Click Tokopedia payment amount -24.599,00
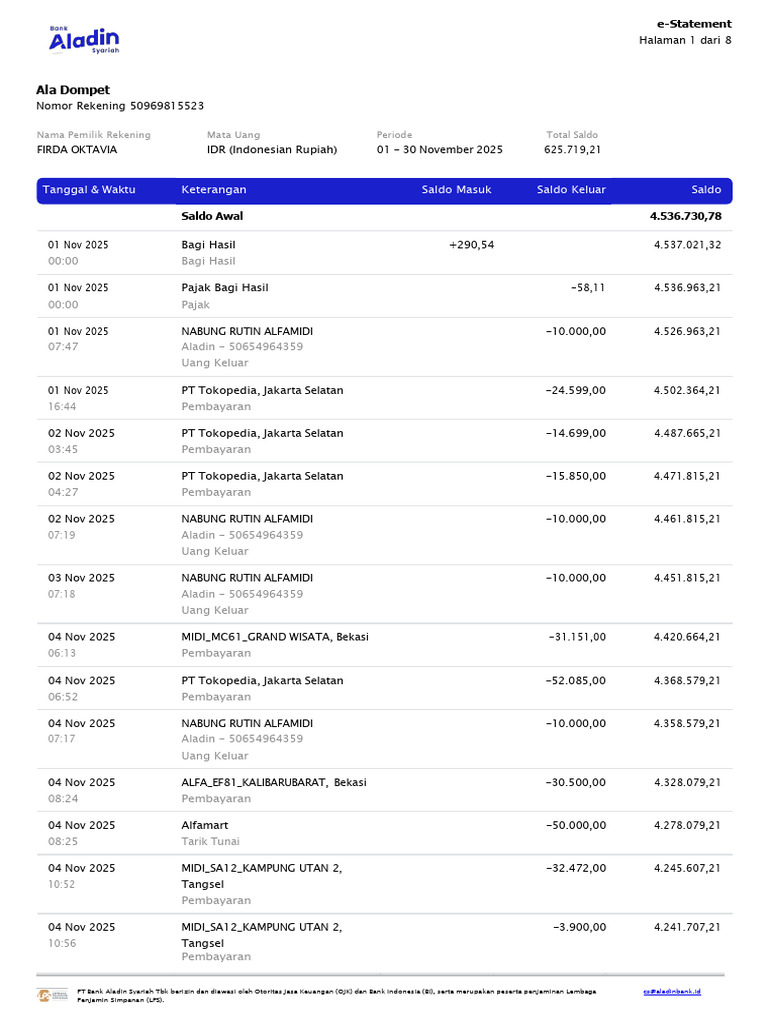The image size is (768, 1024). [575, 391]
